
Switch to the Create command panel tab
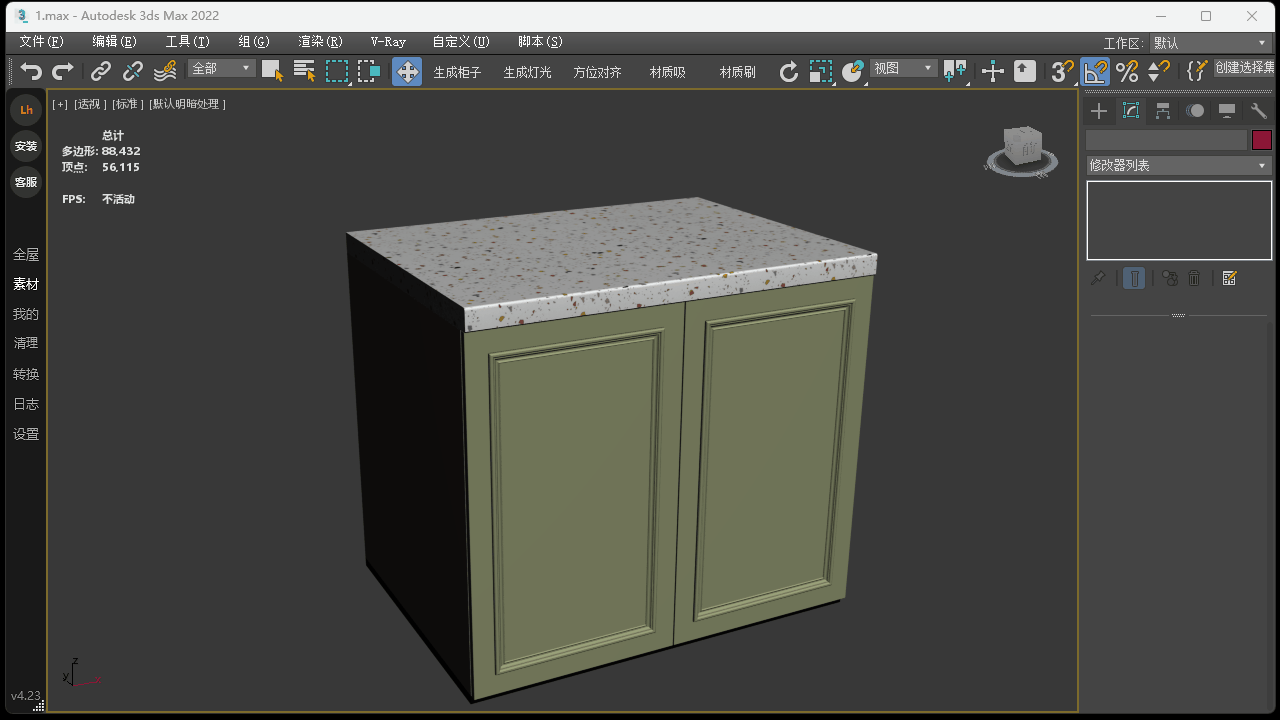[x=1099, y=111]
